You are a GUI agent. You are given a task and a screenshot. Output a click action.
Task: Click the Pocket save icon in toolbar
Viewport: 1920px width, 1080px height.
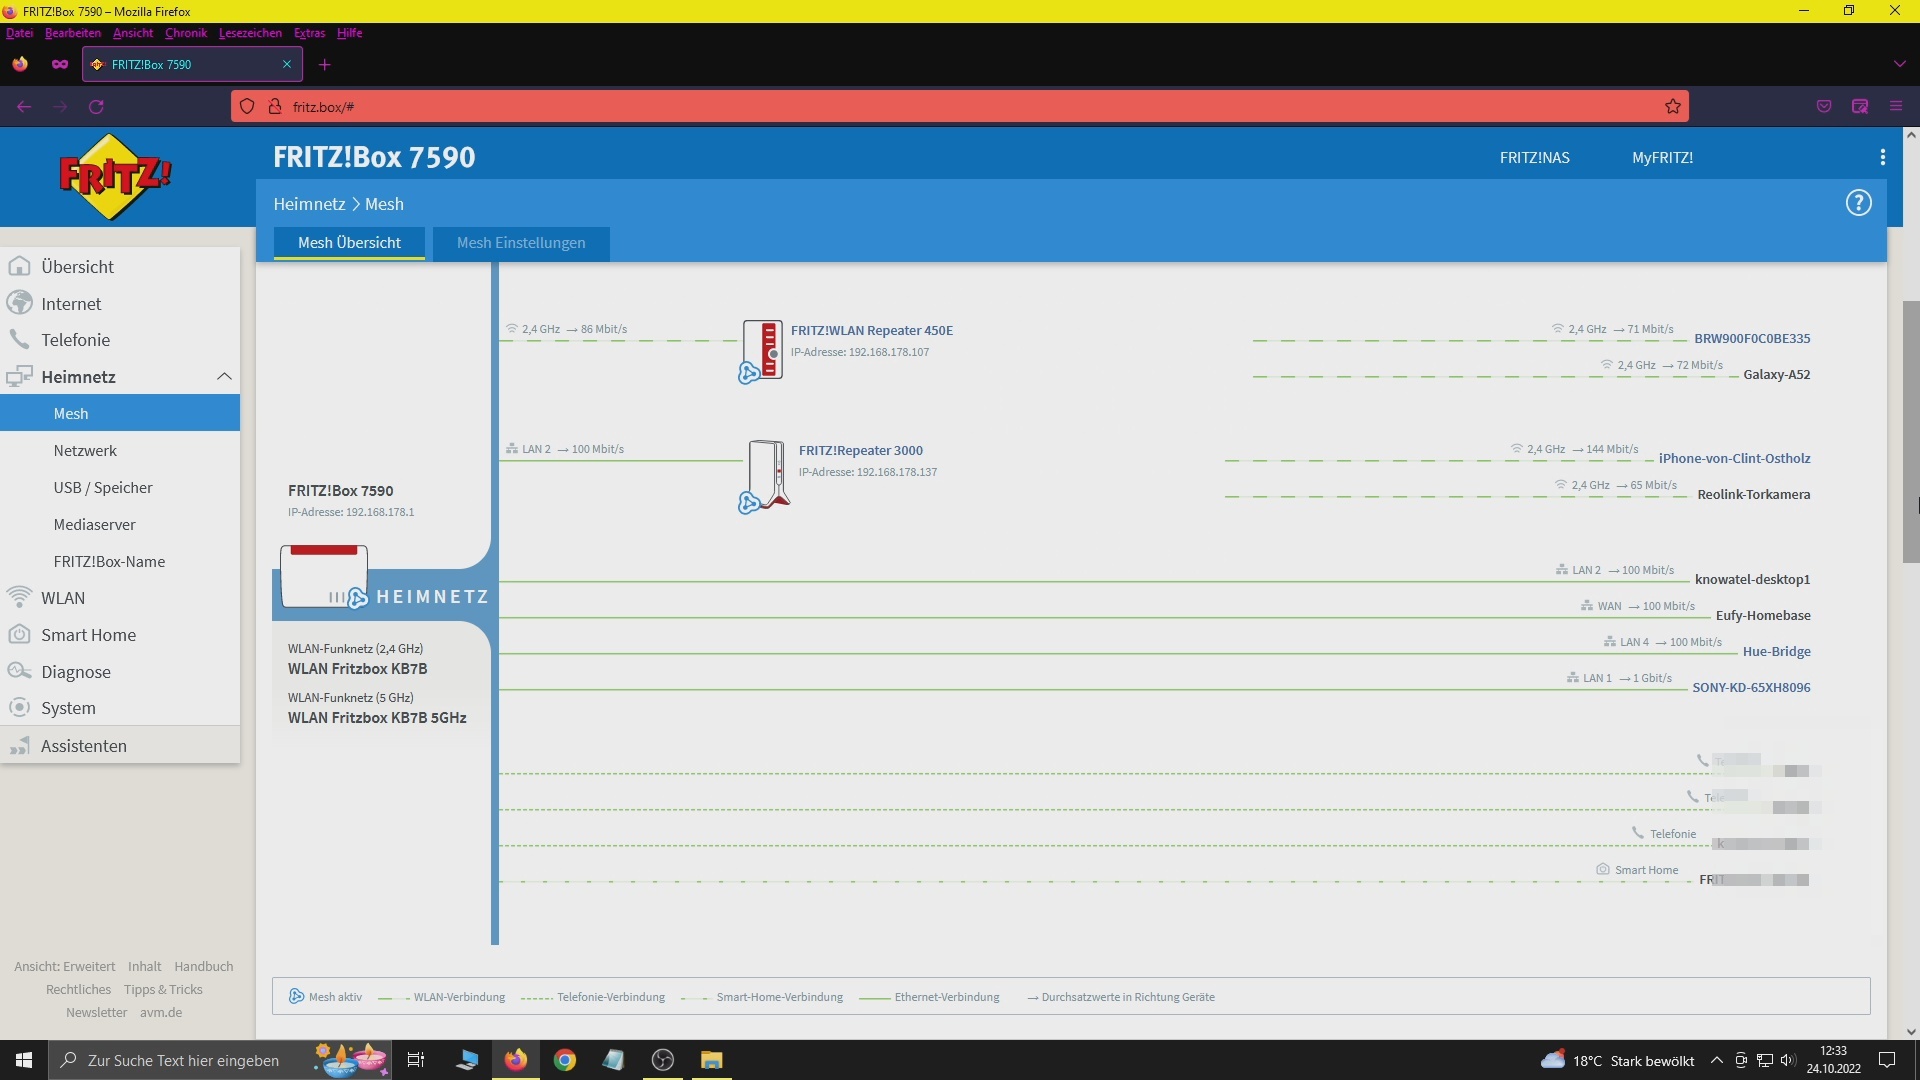[x=1824, y=106]
